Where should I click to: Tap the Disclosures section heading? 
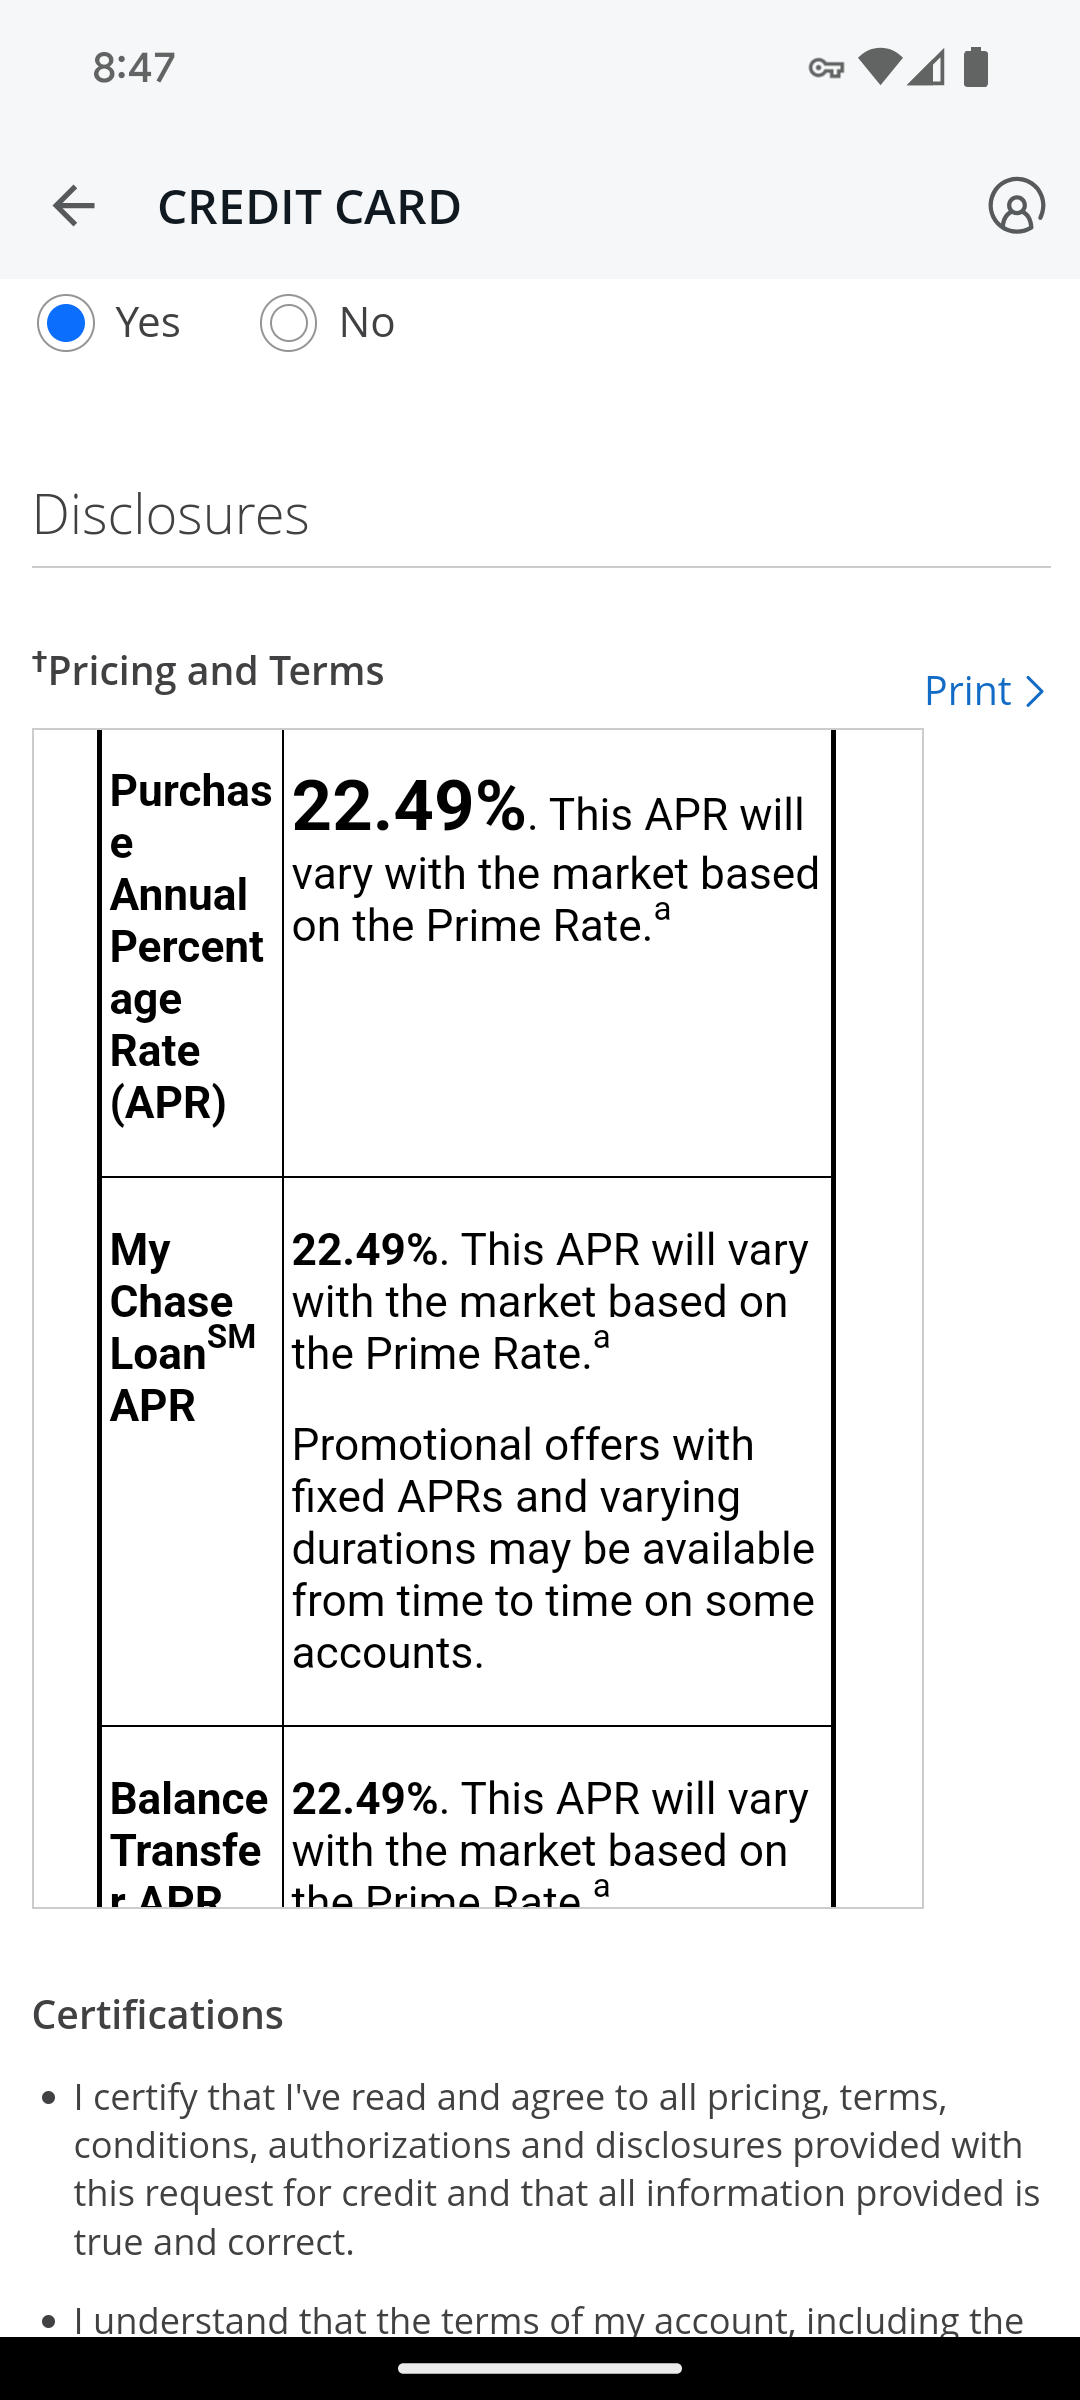point(171,515)
